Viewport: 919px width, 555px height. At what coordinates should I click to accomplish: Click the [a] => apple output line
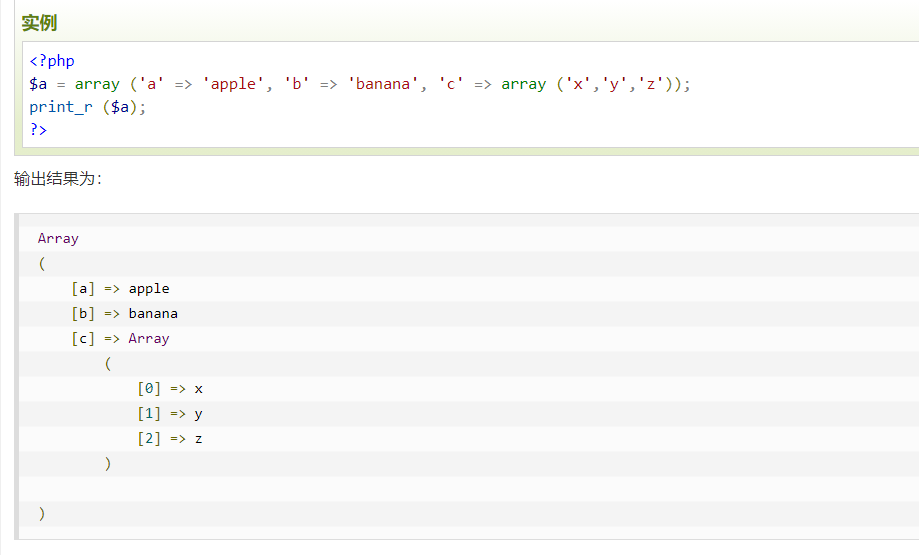click(120, 289)
